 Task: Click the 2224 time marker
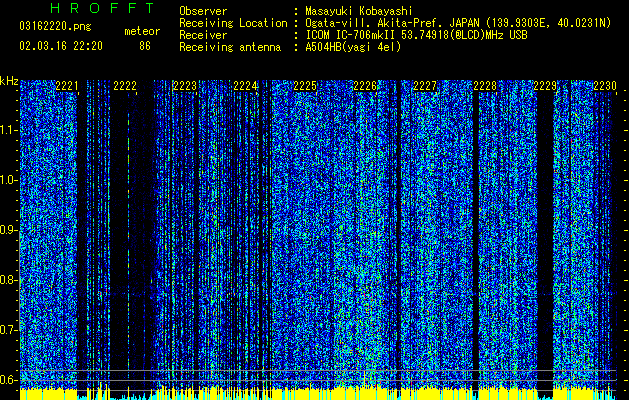(245, 86)
